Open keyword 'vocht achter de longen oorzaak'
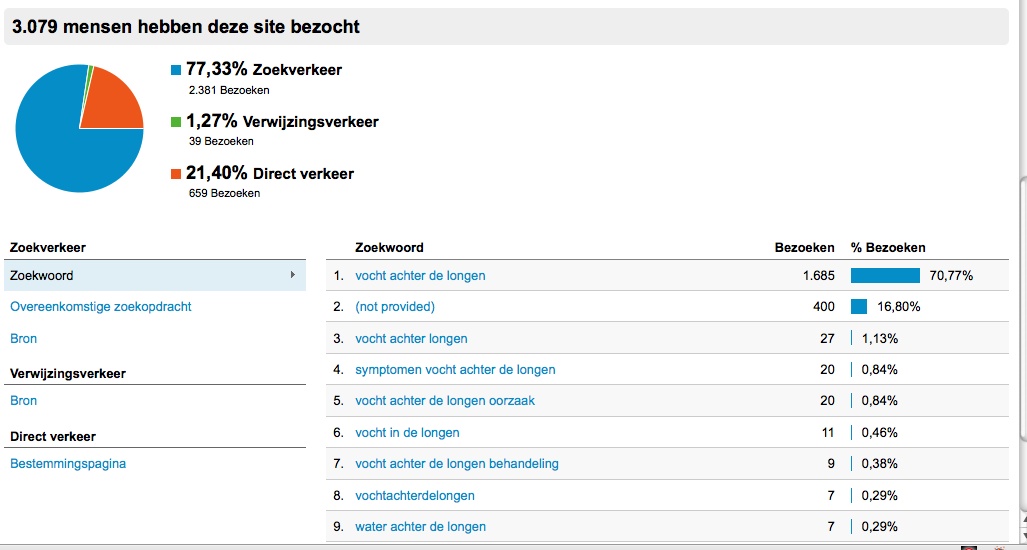 445,401
